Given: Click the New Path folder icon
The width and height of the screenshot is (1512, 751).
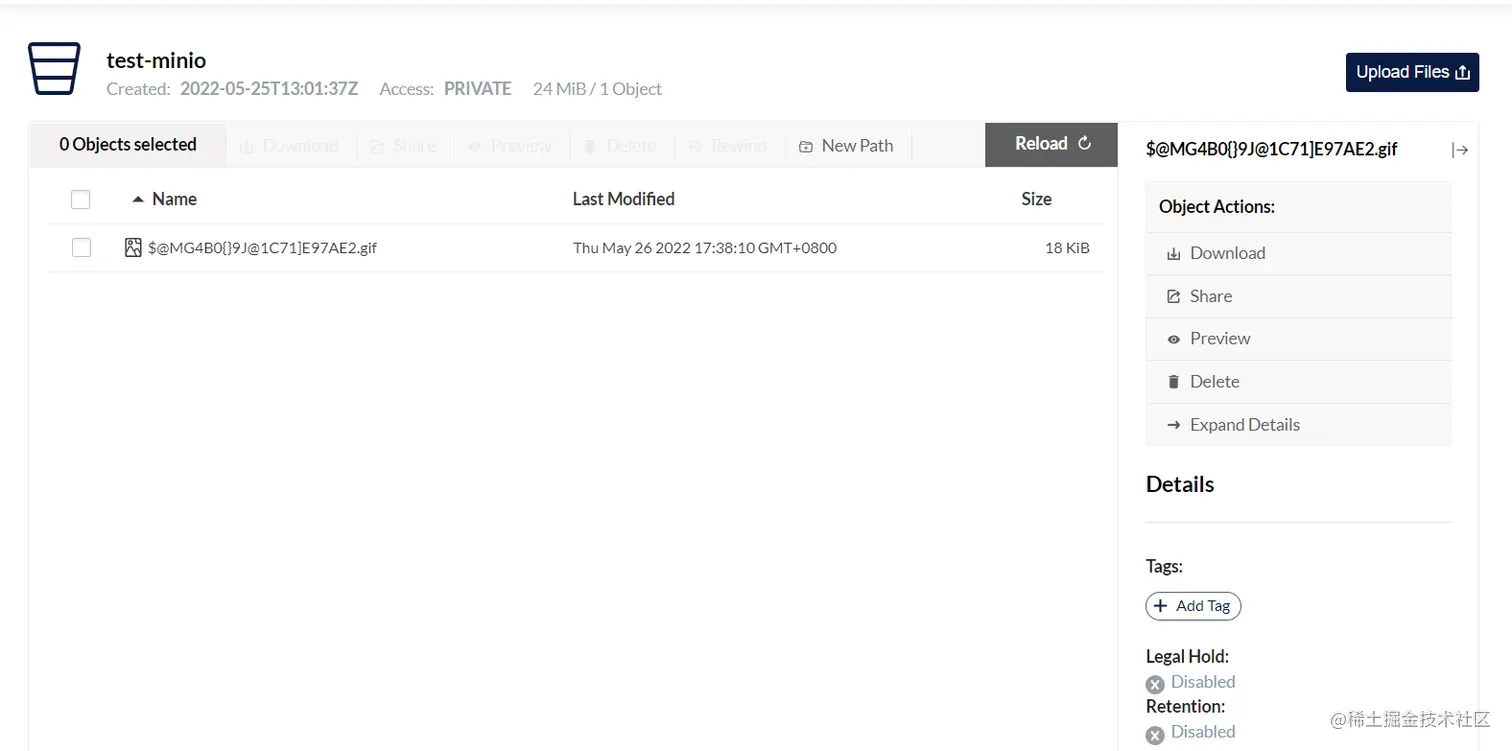Looking at the screenshot, I should [806, 147].
